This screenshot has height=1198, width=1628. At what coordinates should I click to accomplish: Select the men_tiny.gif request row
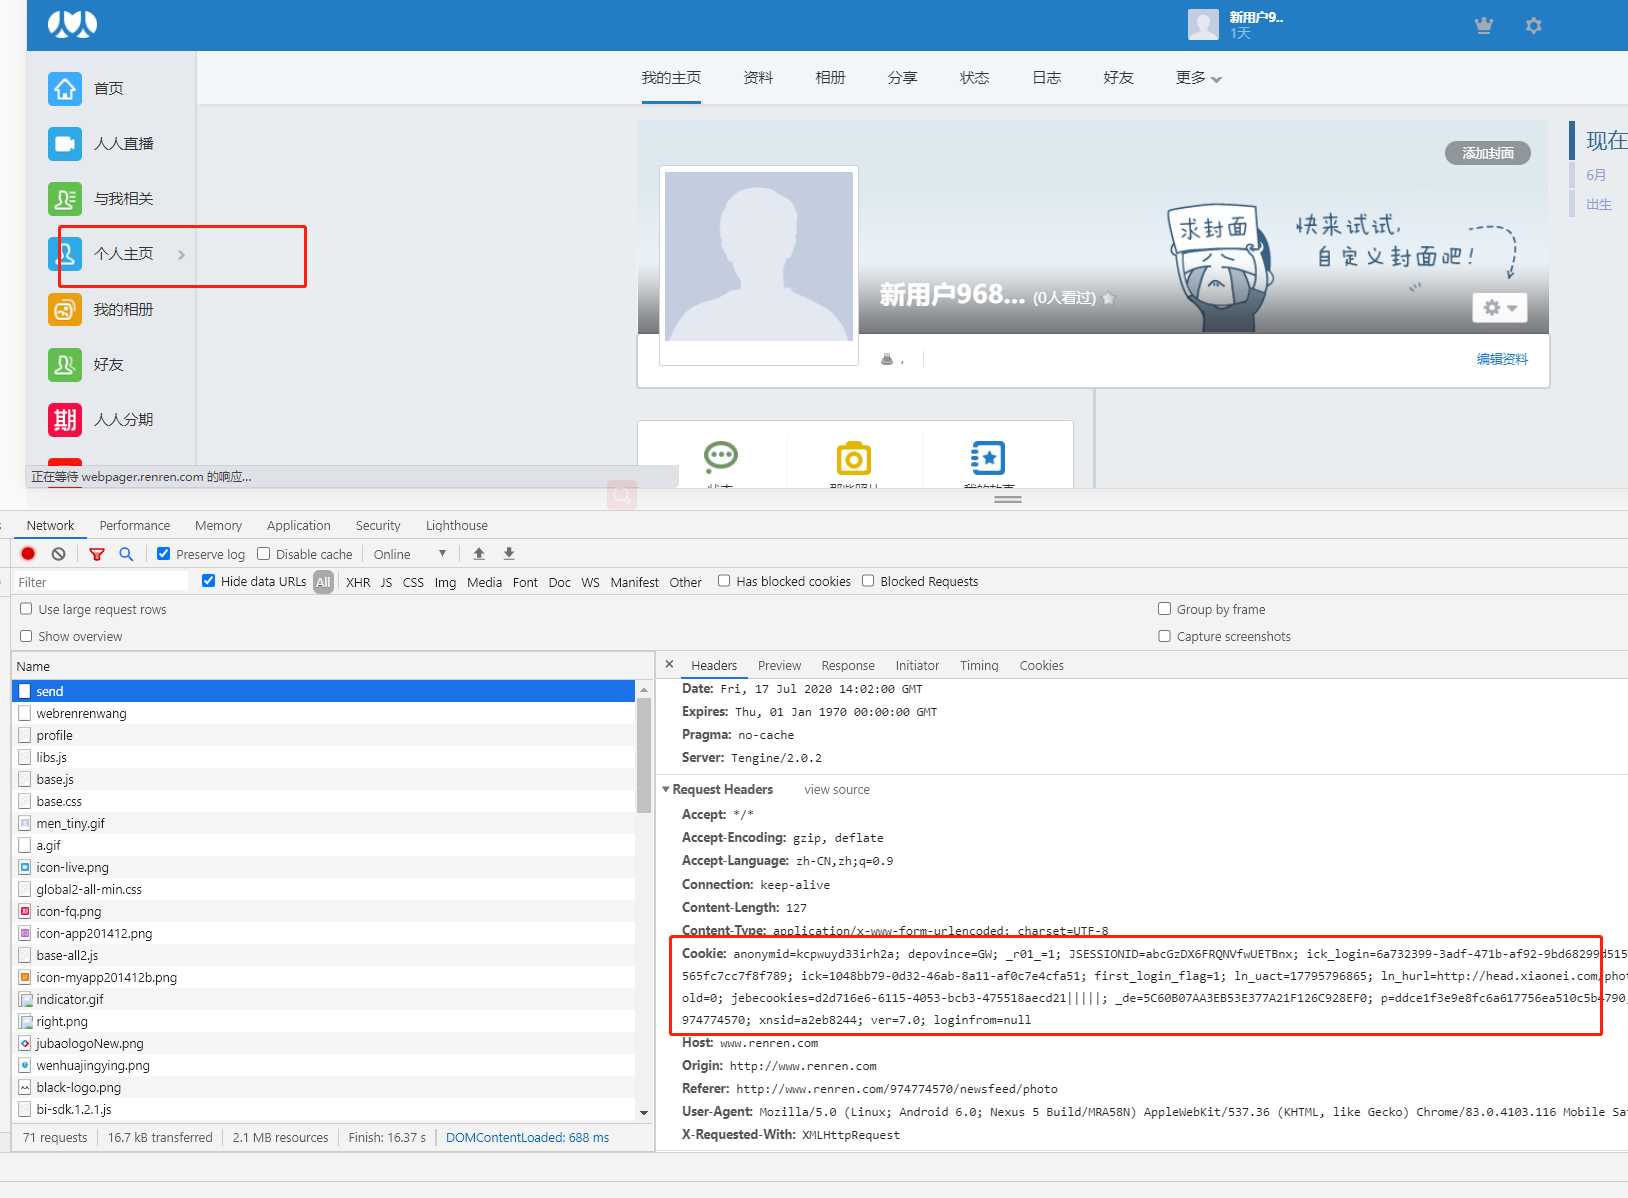[324, 823]
